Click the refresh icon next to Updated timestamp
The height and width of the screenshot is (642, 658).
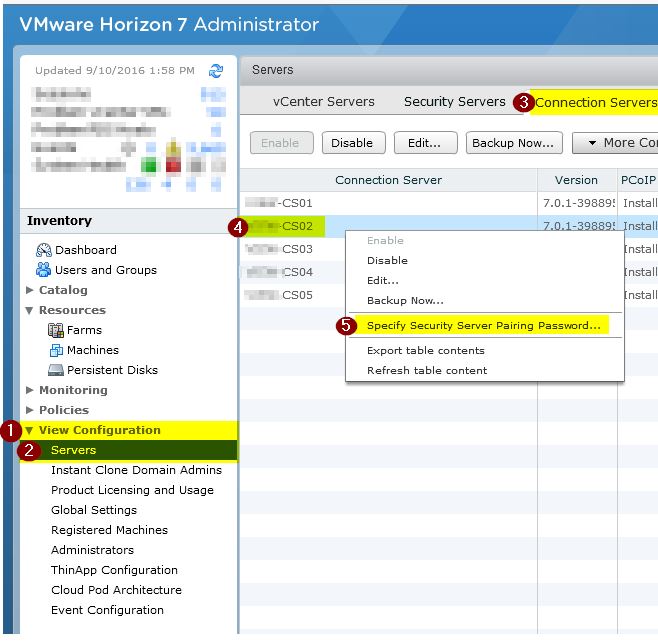216,70
